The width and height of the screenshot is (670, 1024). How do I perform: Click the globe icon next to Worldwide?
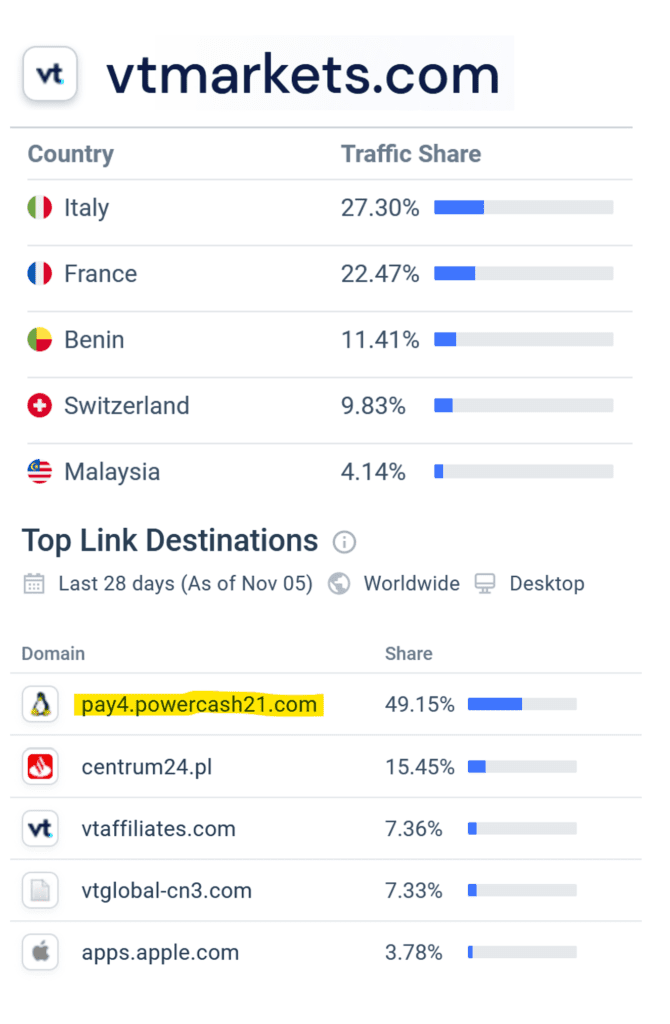[x=339, y=583]
